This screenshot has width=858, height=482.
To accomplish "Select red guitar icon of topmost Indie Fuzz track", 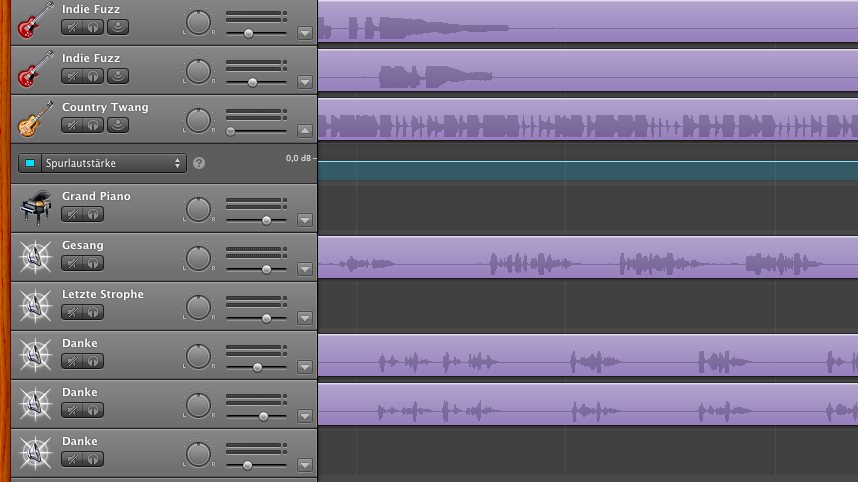I will 36,21.
